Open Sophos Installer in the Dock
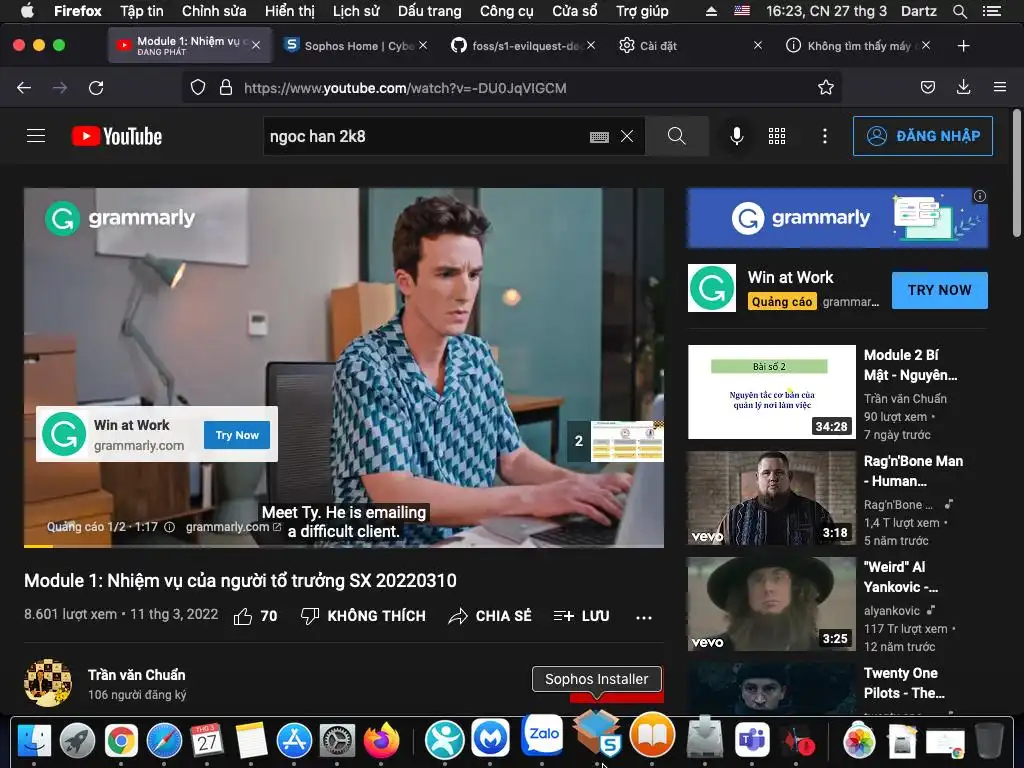1024x768 pixels. click(598, 733)
